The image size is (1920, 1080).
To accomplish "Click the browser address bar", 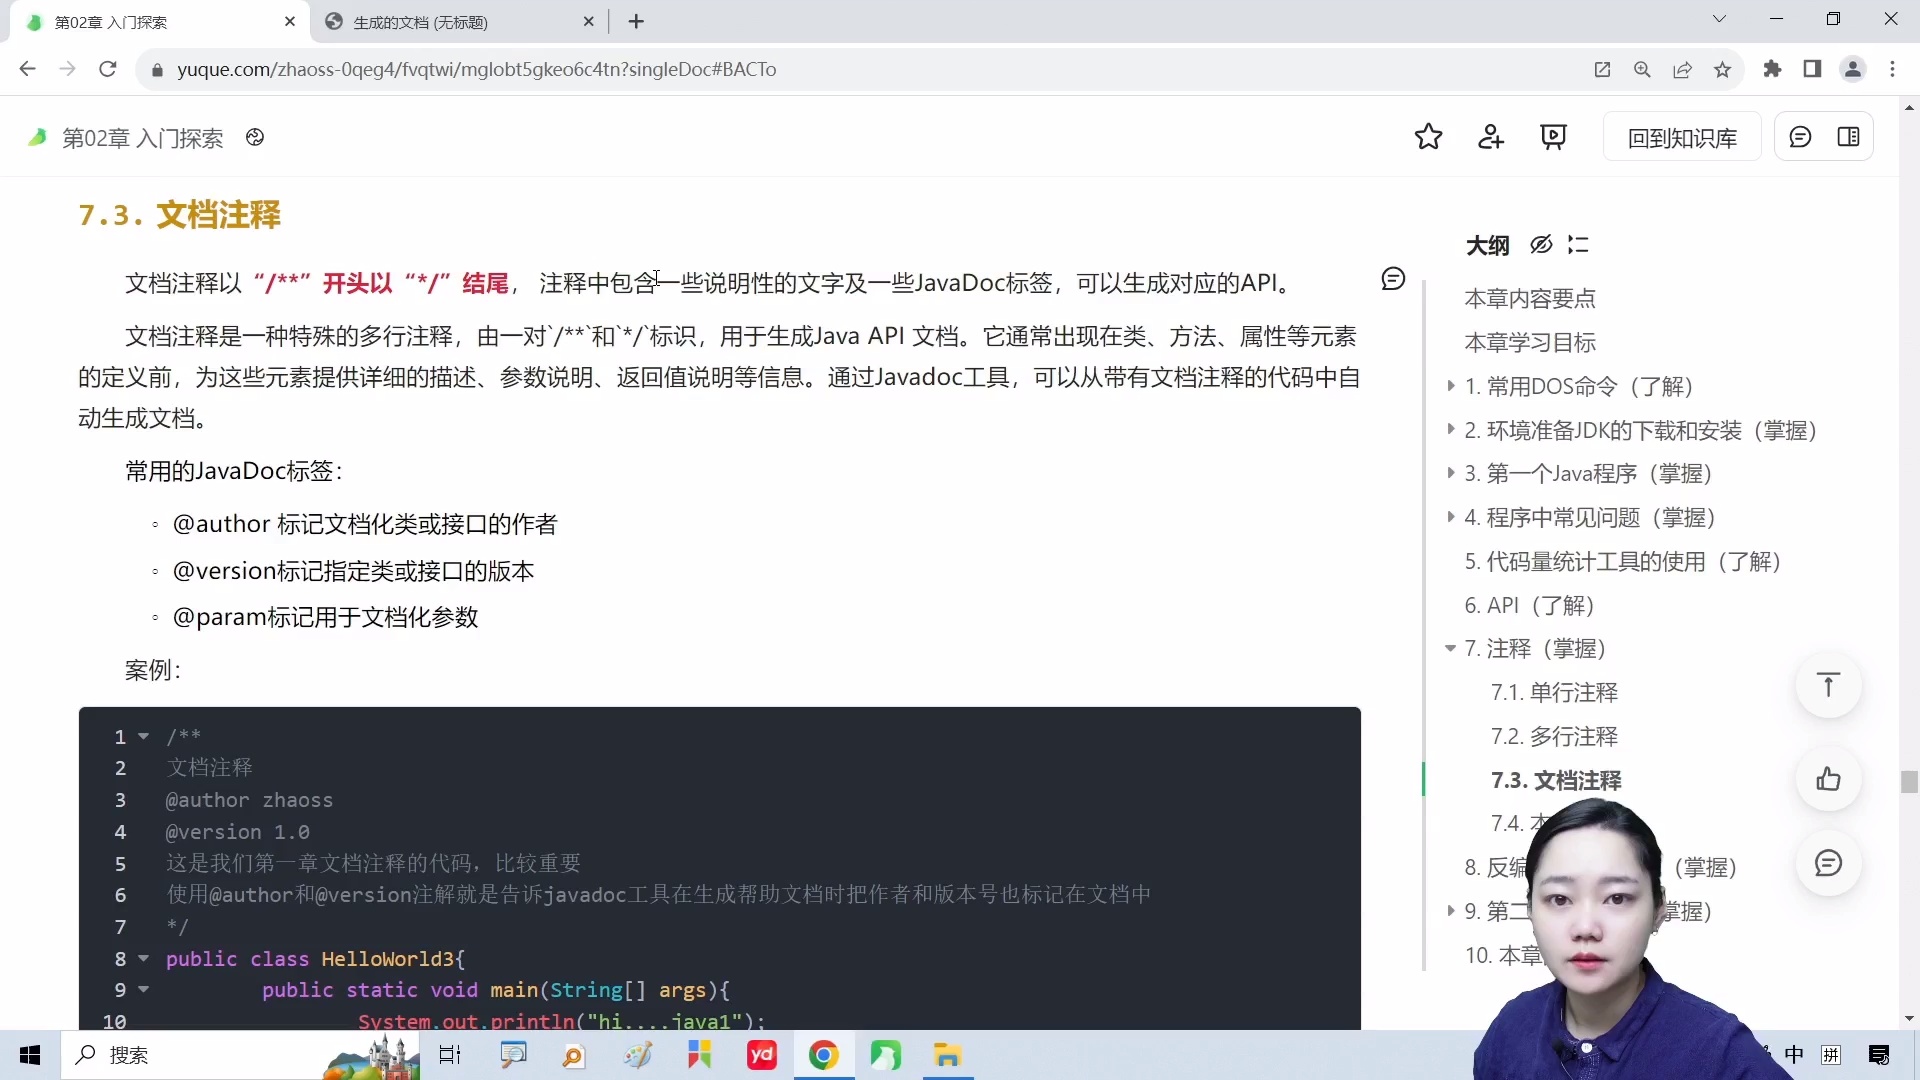I will tap(600, 69).
